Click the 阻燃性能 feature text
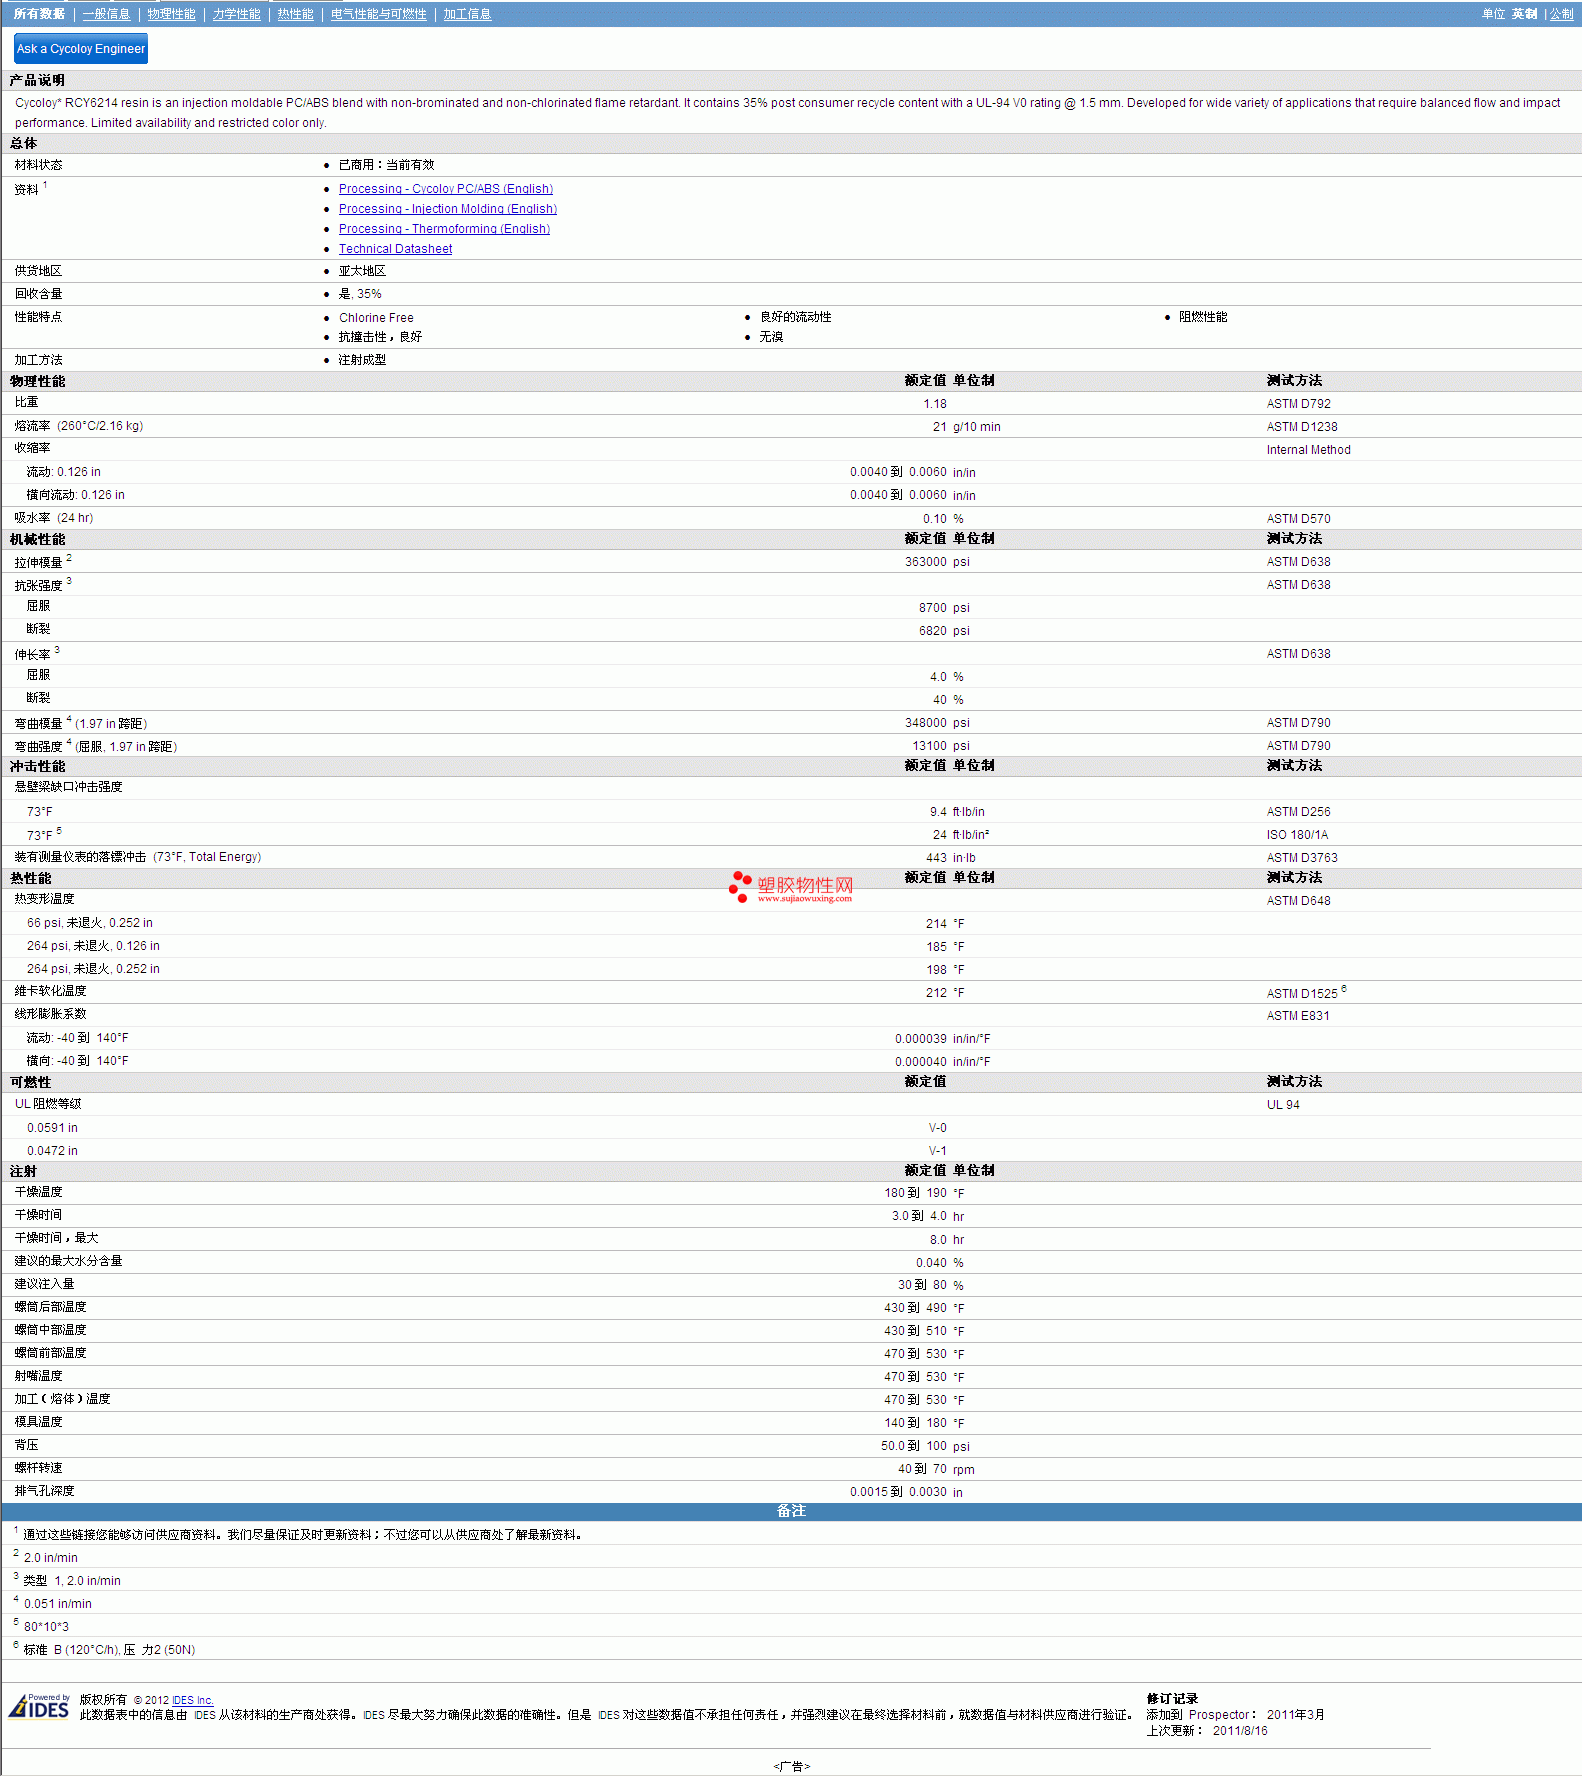 [1203, 317]
